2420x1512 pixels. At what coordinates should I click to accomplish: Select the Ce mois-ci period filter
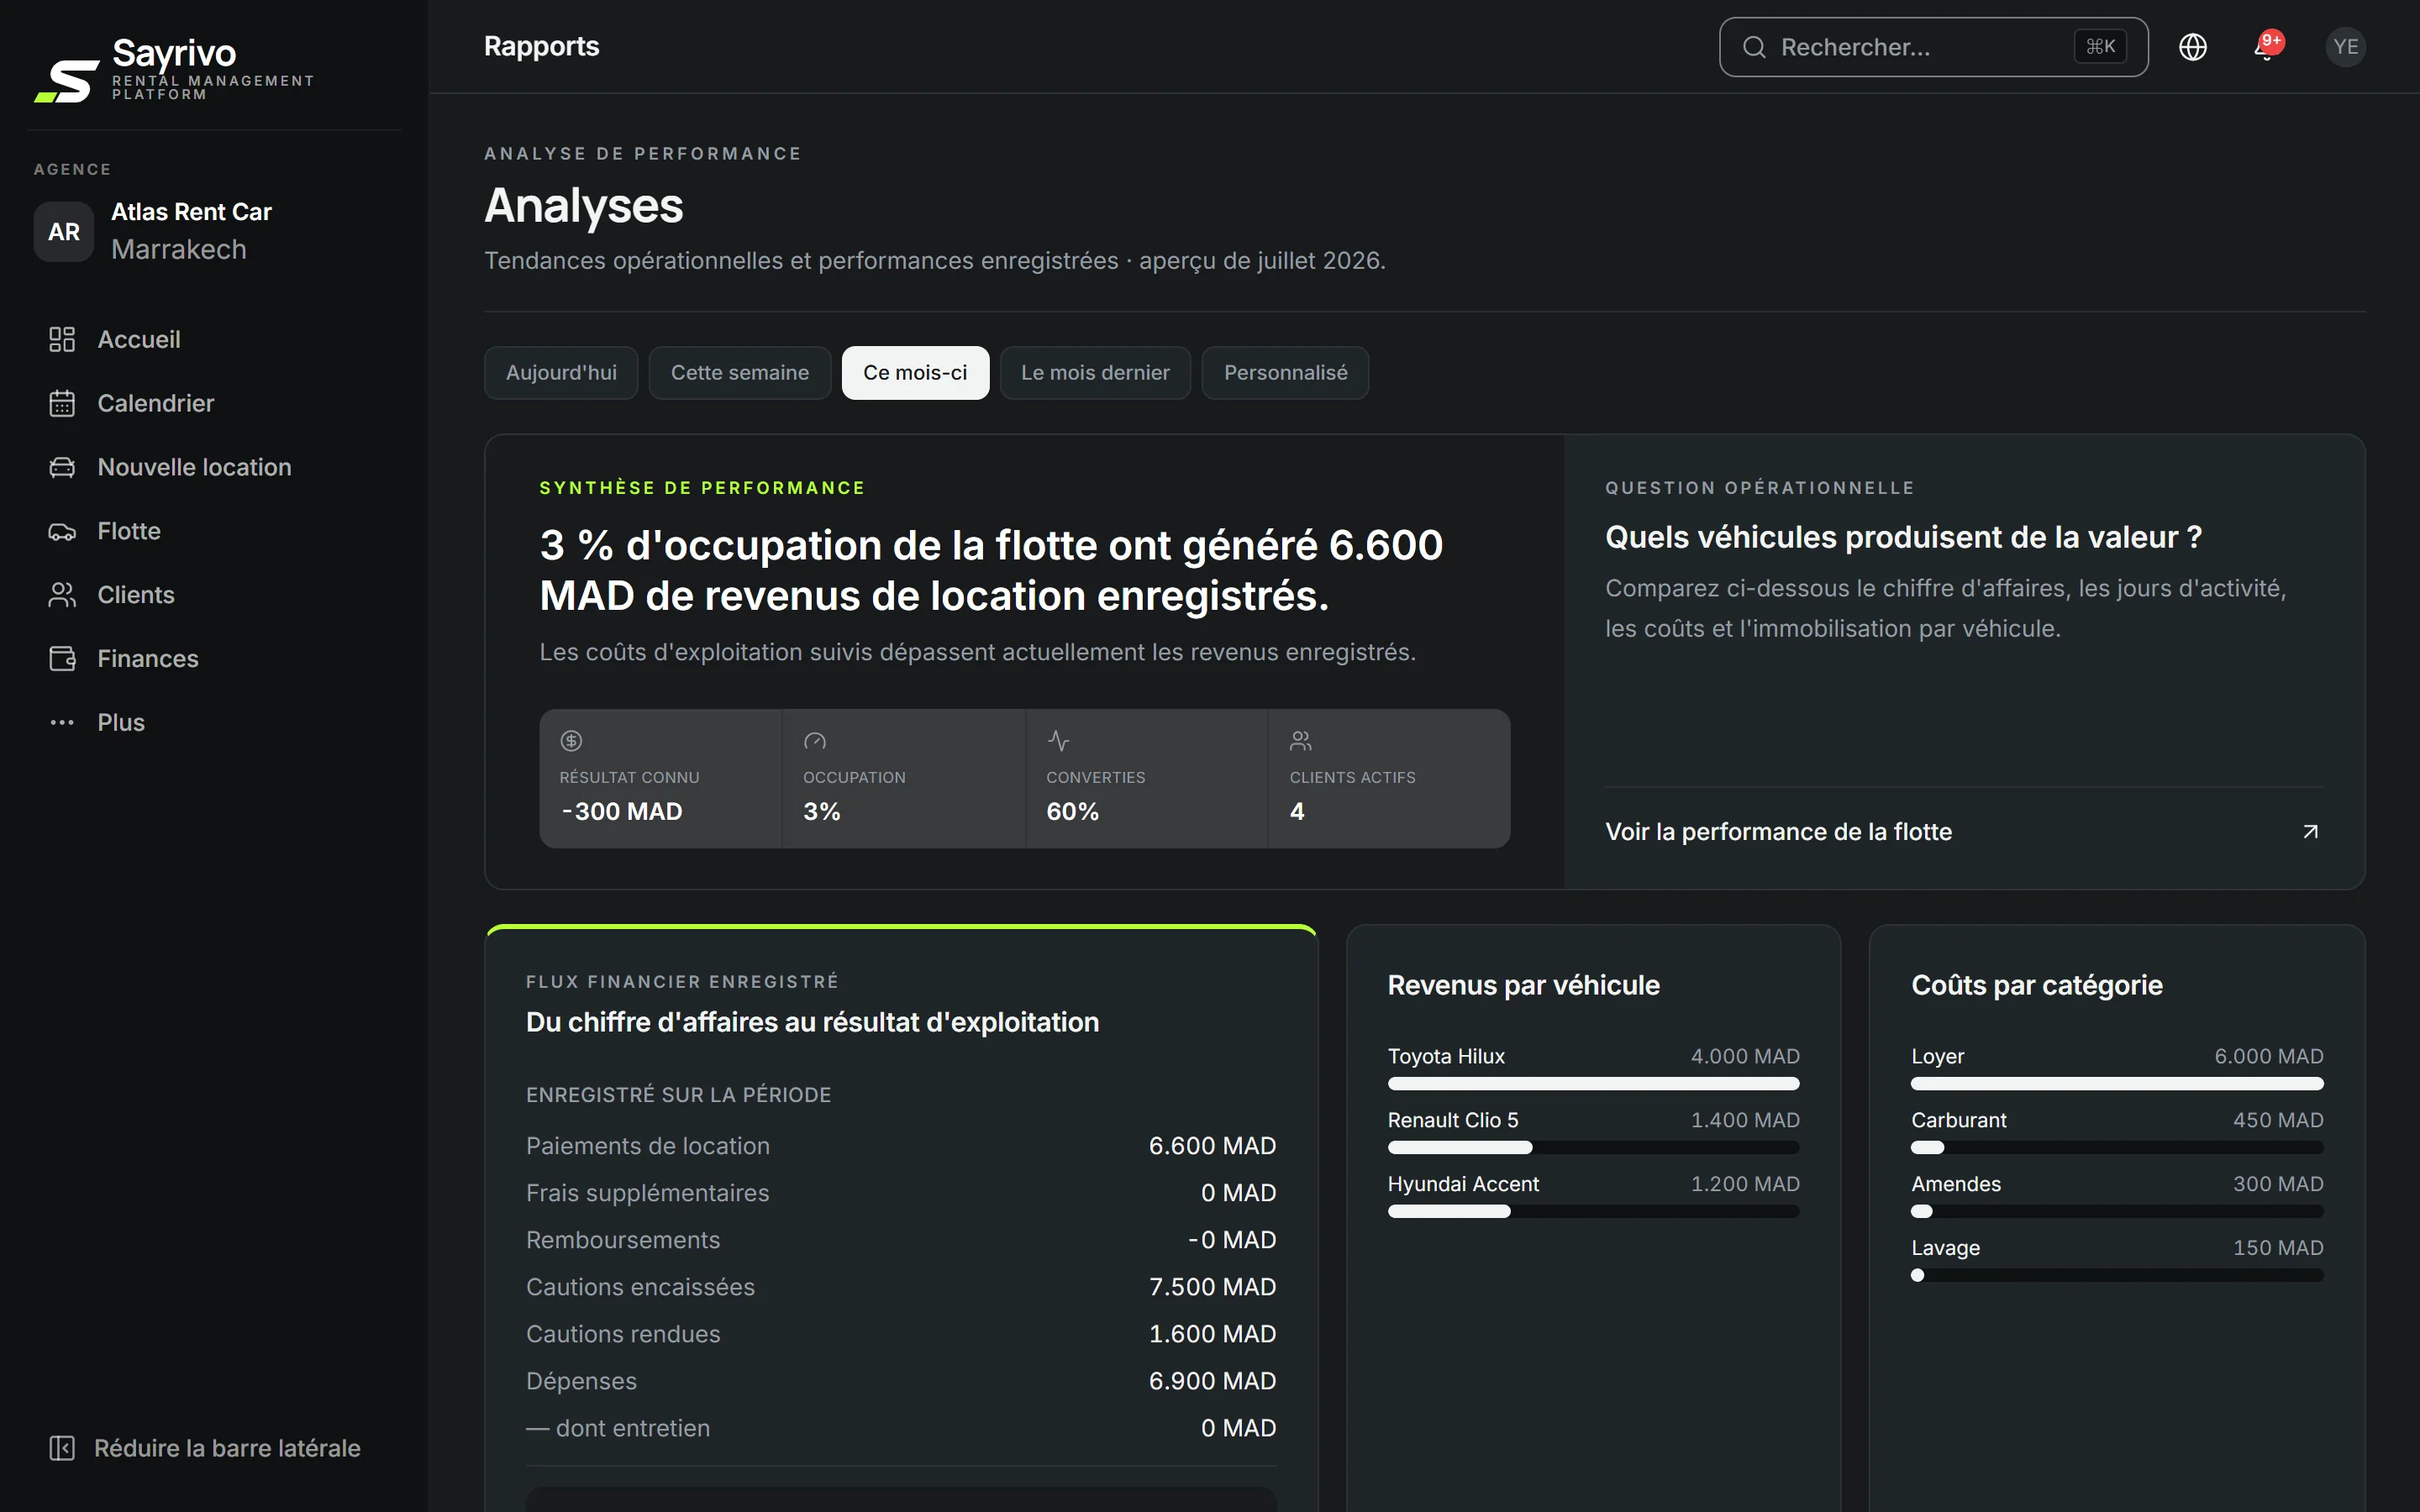tap(915, 373)
